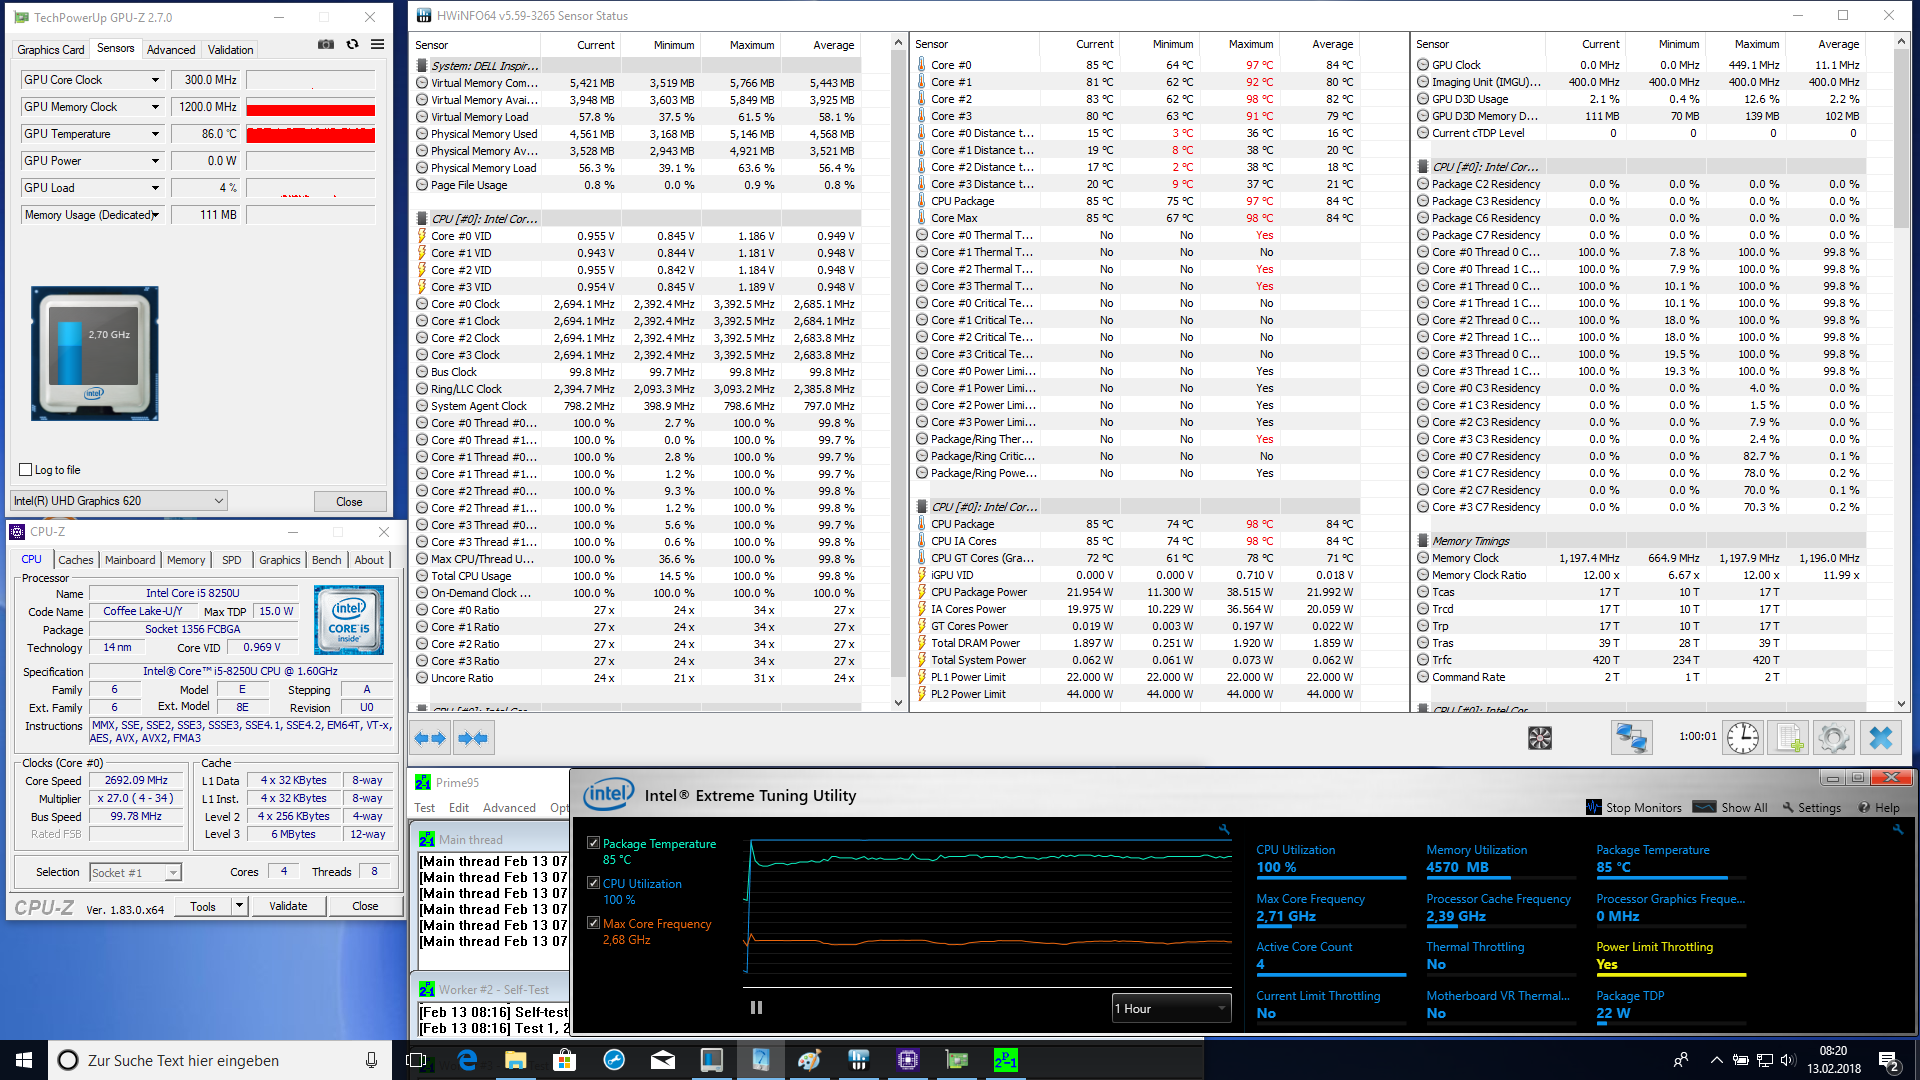The image size is (1920, 1080).
Task: Open the 1 Hour time range dropdown
Action: (x=1171, y=1008)
